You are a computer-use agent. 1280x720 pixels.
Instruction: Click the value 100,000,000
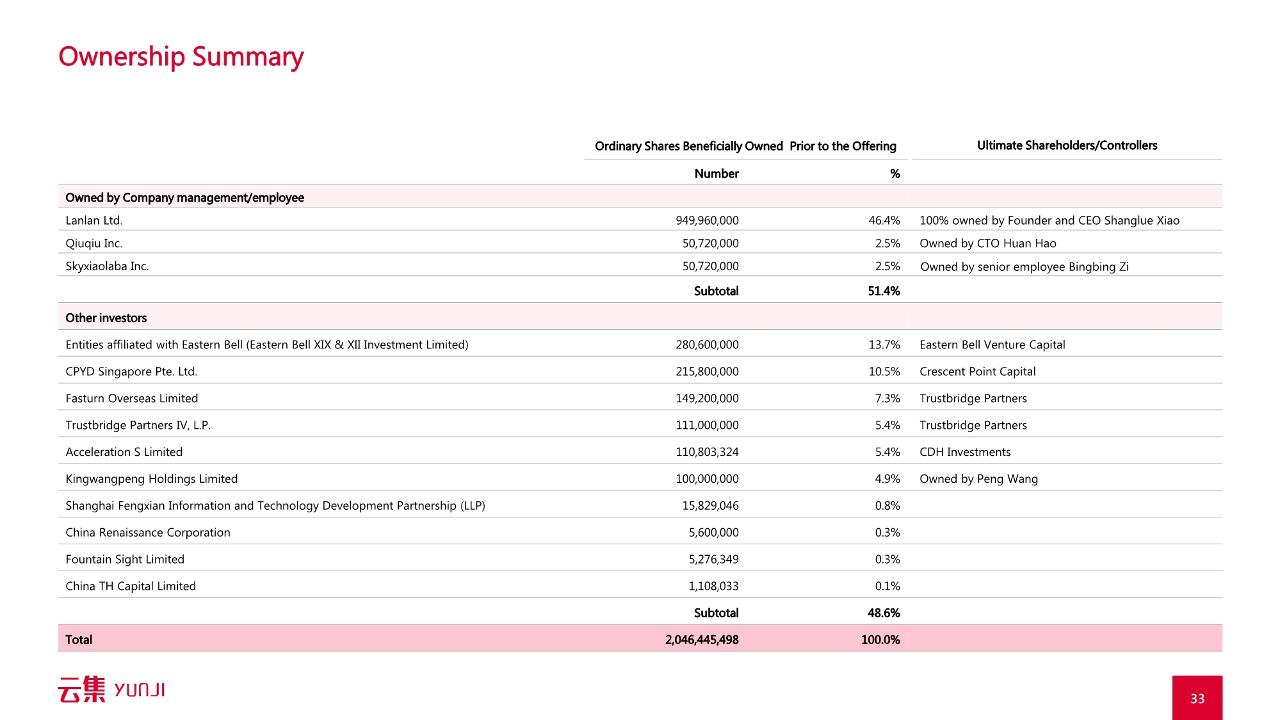[x=707, y=479]
